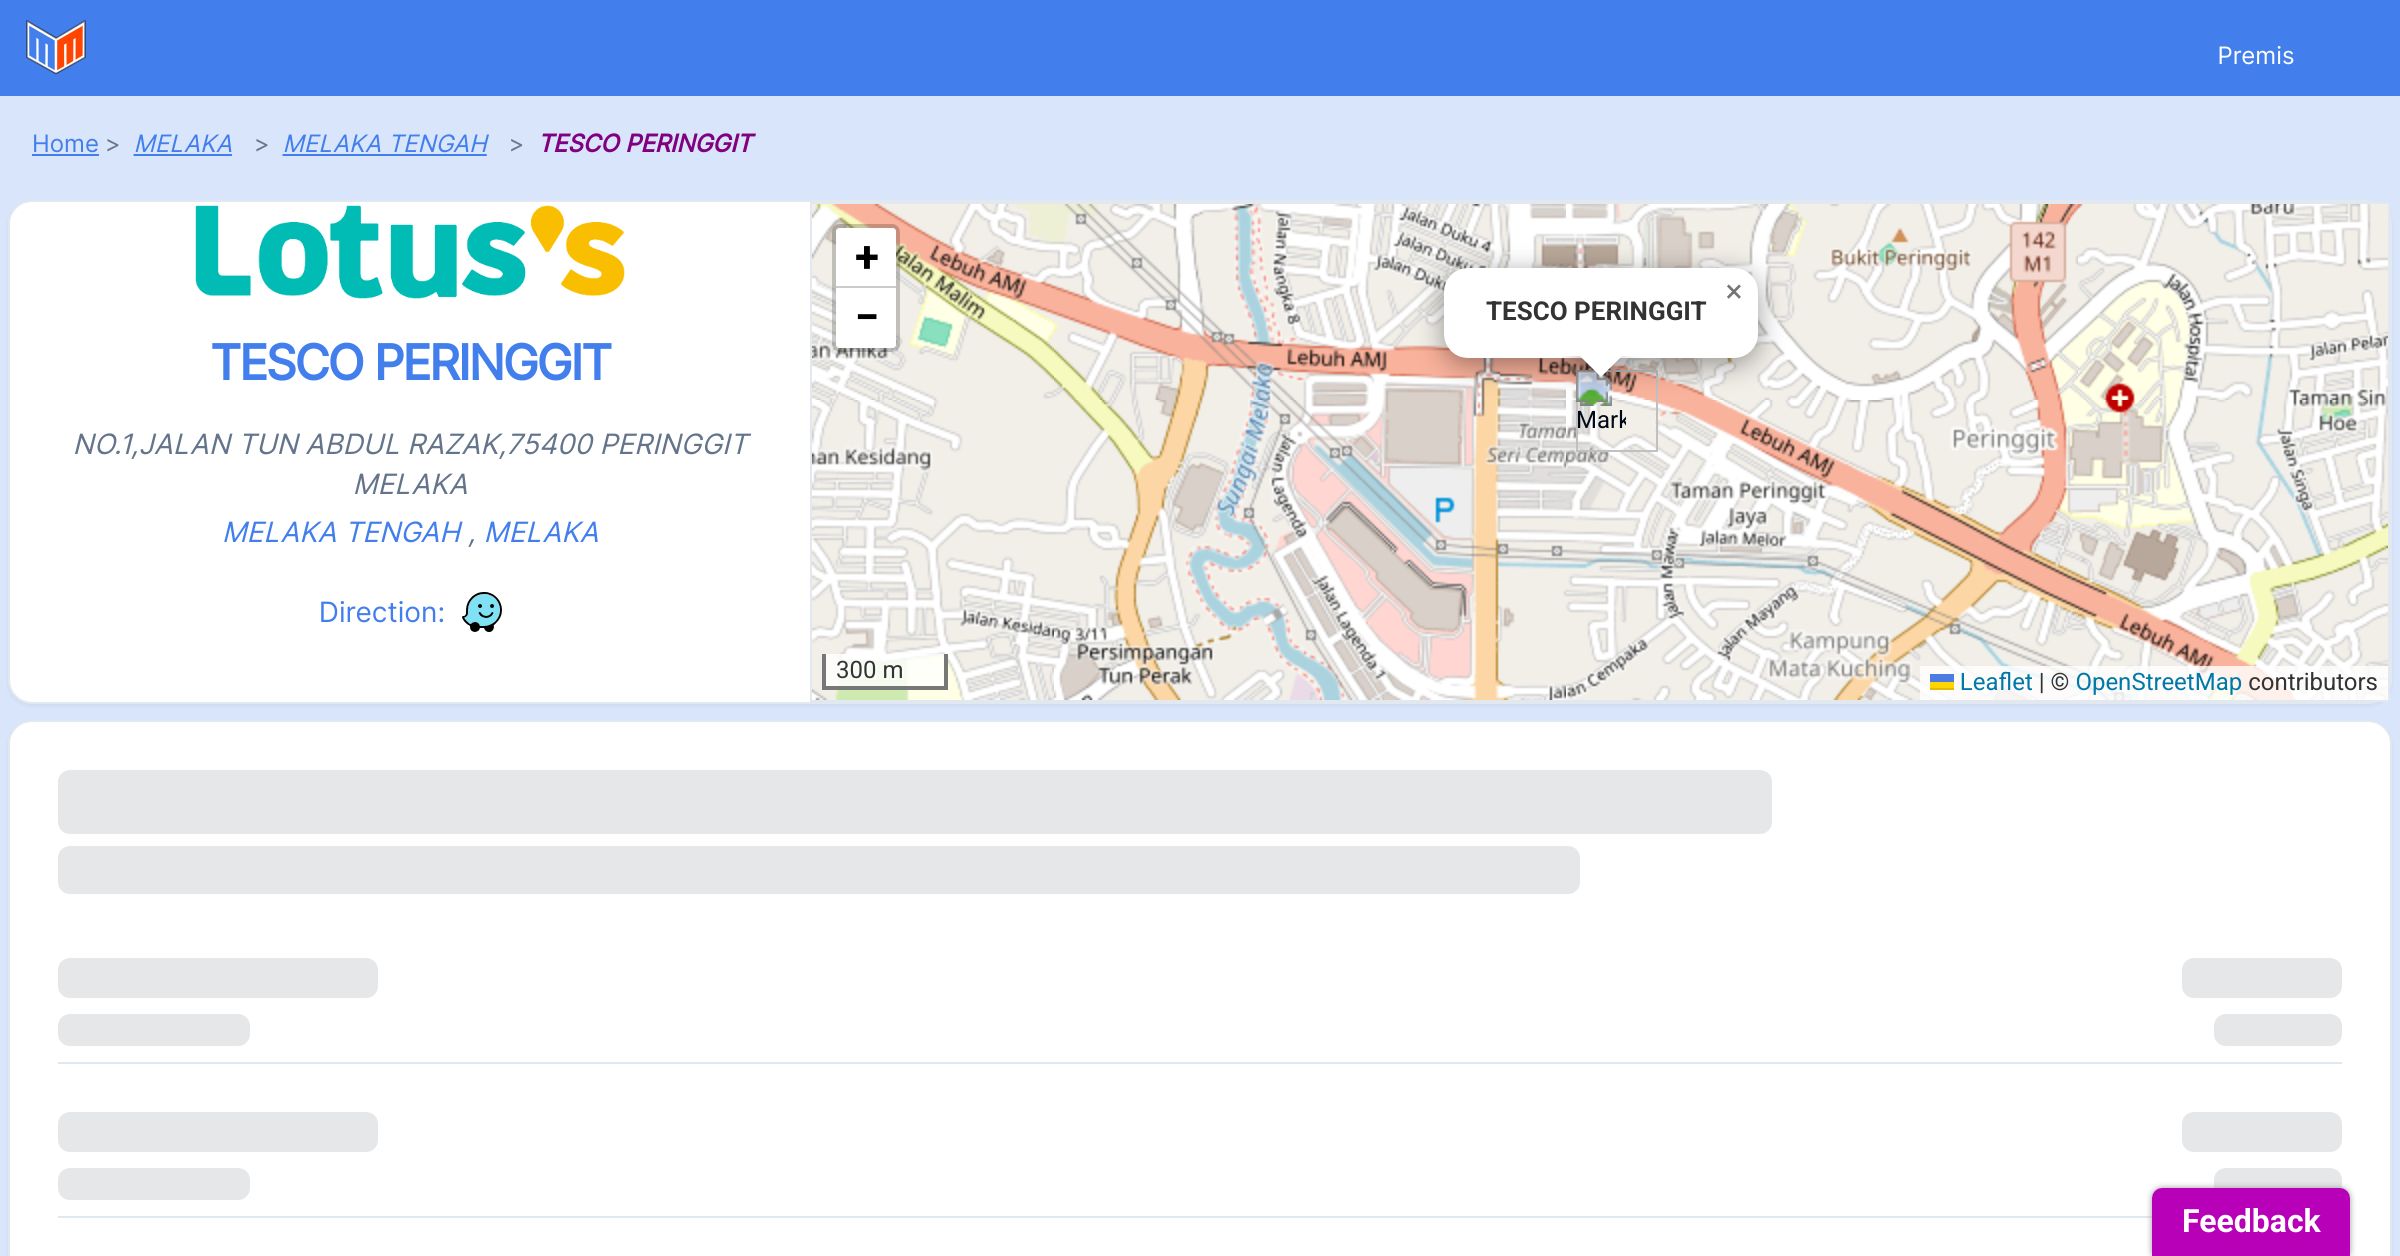
Task: Open Waze direction icon
Action: (482, 612)
